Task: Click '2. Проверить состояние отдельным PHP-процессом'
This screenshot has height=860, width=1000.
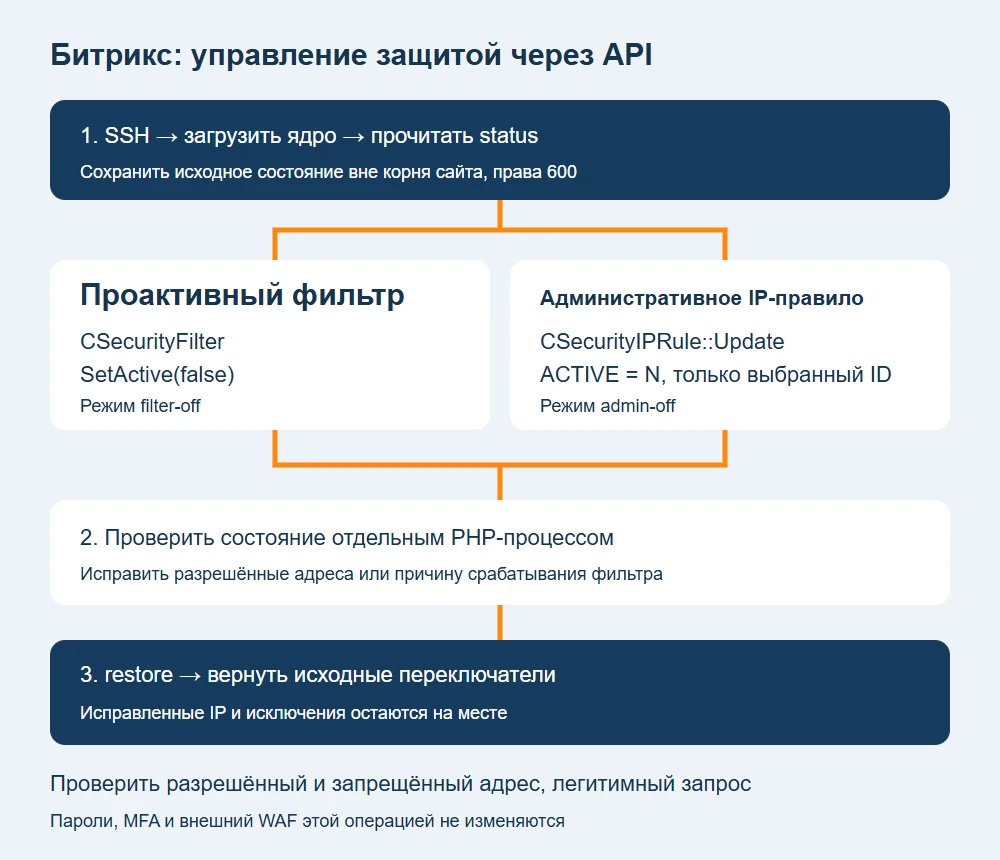Action: (347, 538)
